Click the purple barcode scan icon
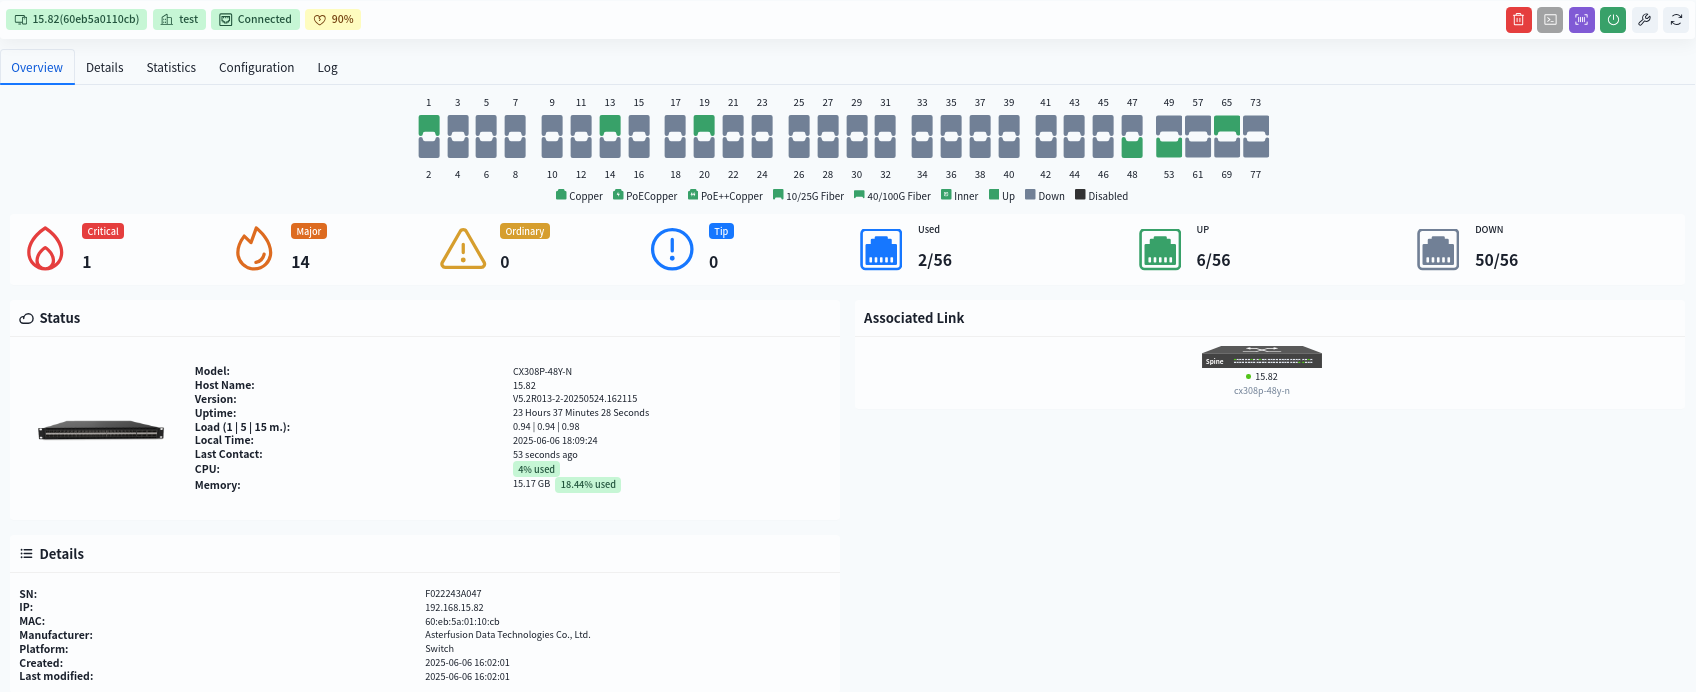Image resolution: width=1696 pixels, height=692 pixels. pos(1581,20)
